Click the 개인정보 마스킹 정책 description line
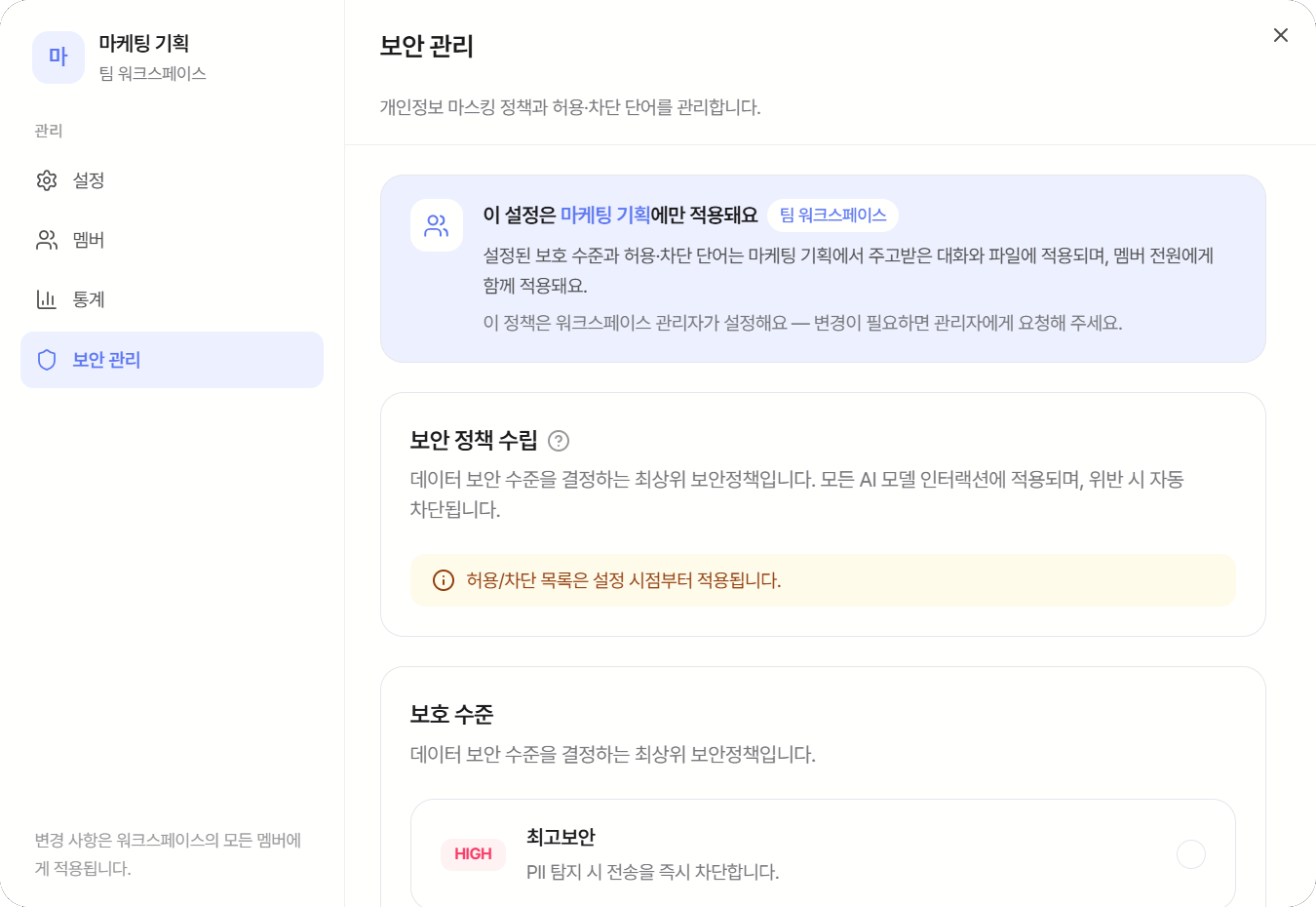The image size is (1316, 907). [571, 107]
